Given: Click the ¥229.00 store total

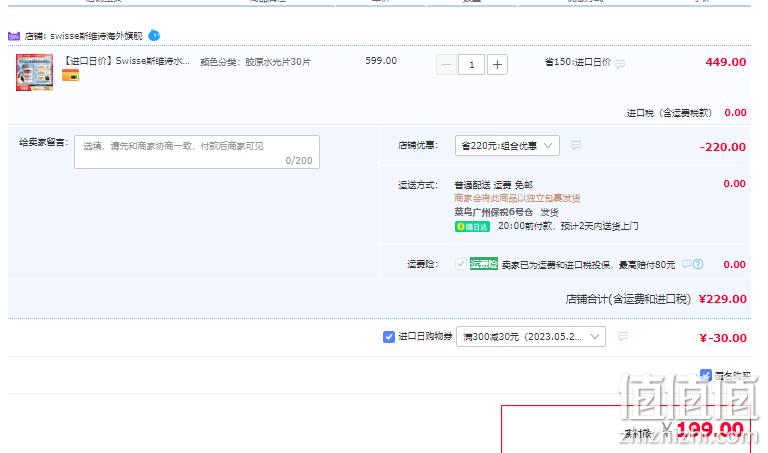Looking at the screenshot, I should click(x=722, y=299).
